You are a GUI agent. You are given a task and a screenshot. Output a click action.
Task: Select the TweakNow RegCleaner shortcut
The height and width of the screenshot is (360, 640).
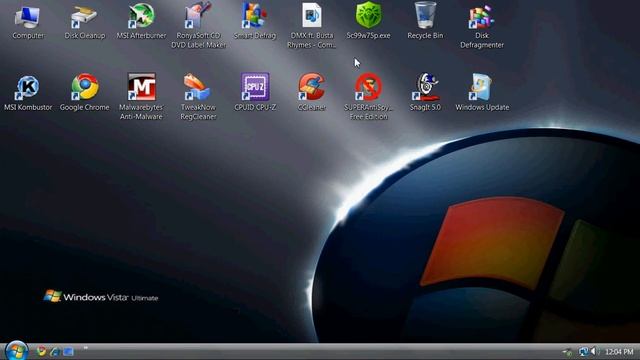pyautogui.click(x=198, y=97)
